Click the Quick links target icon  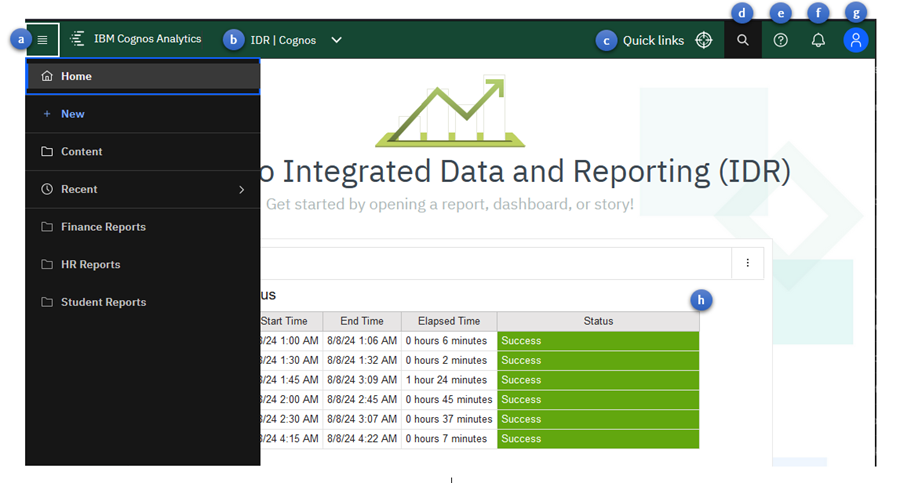click(x=704, y=40)
